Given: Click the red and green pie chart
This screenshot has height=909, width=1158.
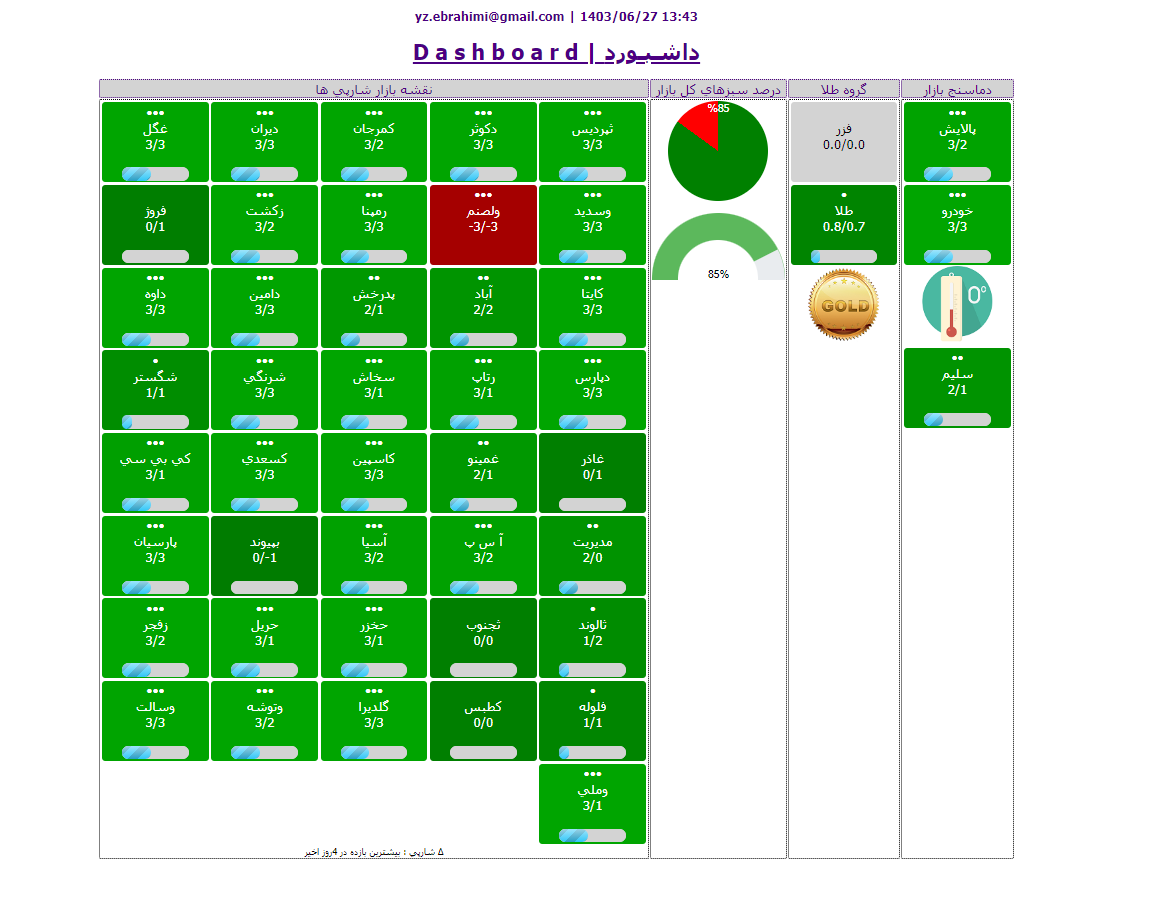Looking at the screenshot, I should [x=718, y=151].
